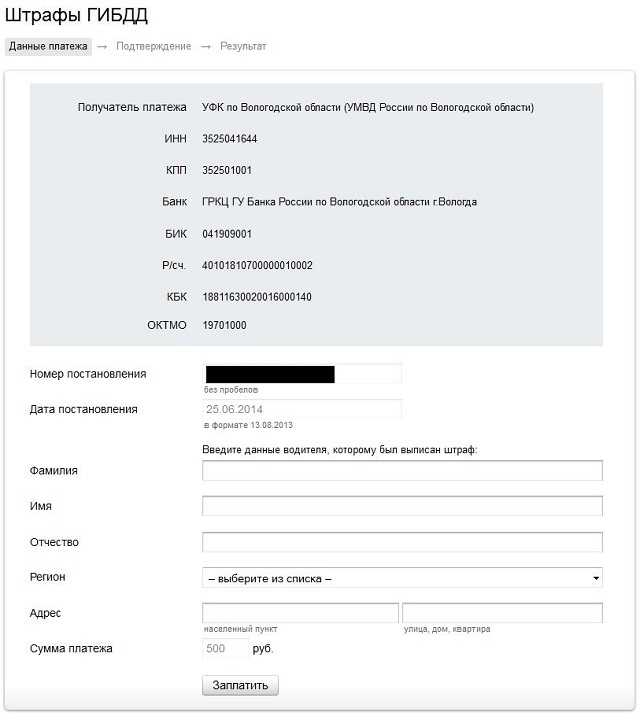Click the населенный пункт address field
This screenshot has width=640, height=716.
pos(300,613)
